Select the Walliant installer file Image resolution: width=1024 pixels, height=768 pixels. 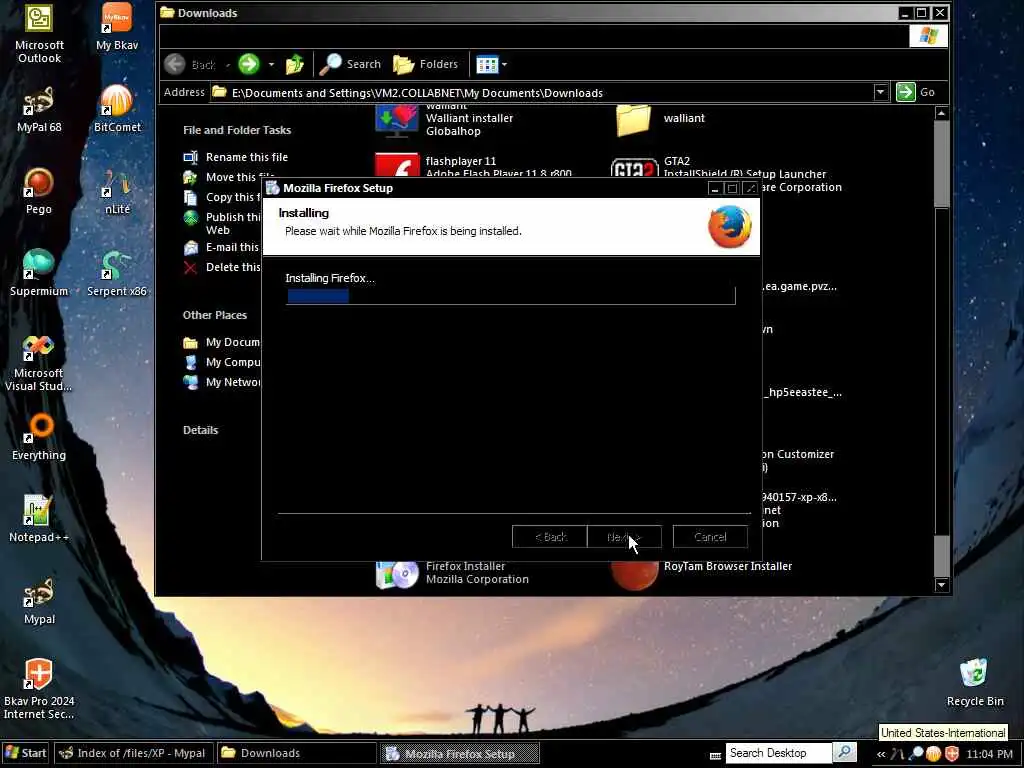[445, 121]
